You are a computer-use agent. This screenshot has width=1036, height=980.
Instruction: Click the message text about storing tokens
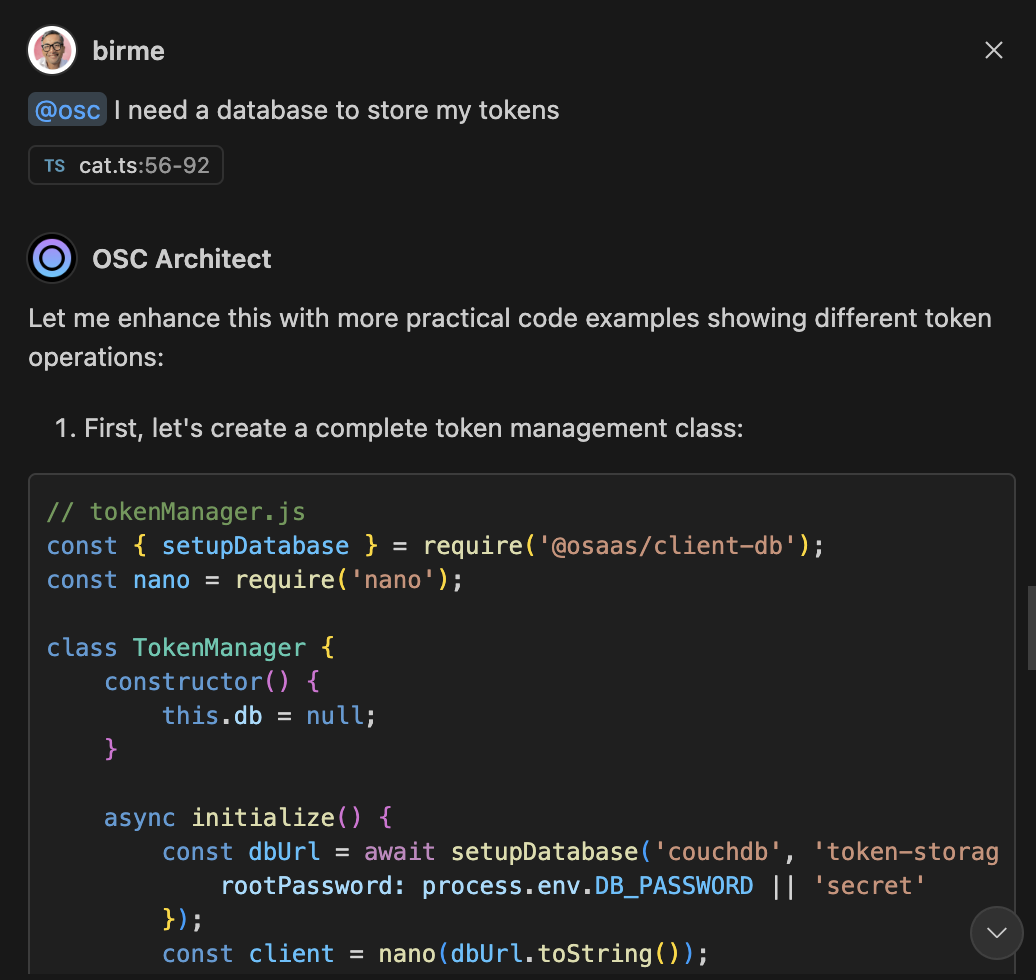tap(336, 110)
